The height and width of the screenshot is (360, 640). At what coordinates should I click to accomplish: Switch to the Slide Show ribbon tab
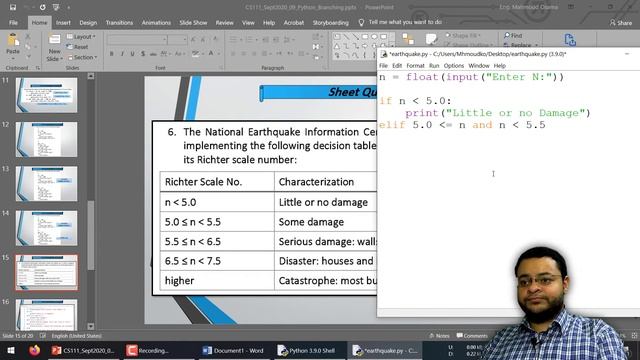pyautogui.click(x=193, y=23)
